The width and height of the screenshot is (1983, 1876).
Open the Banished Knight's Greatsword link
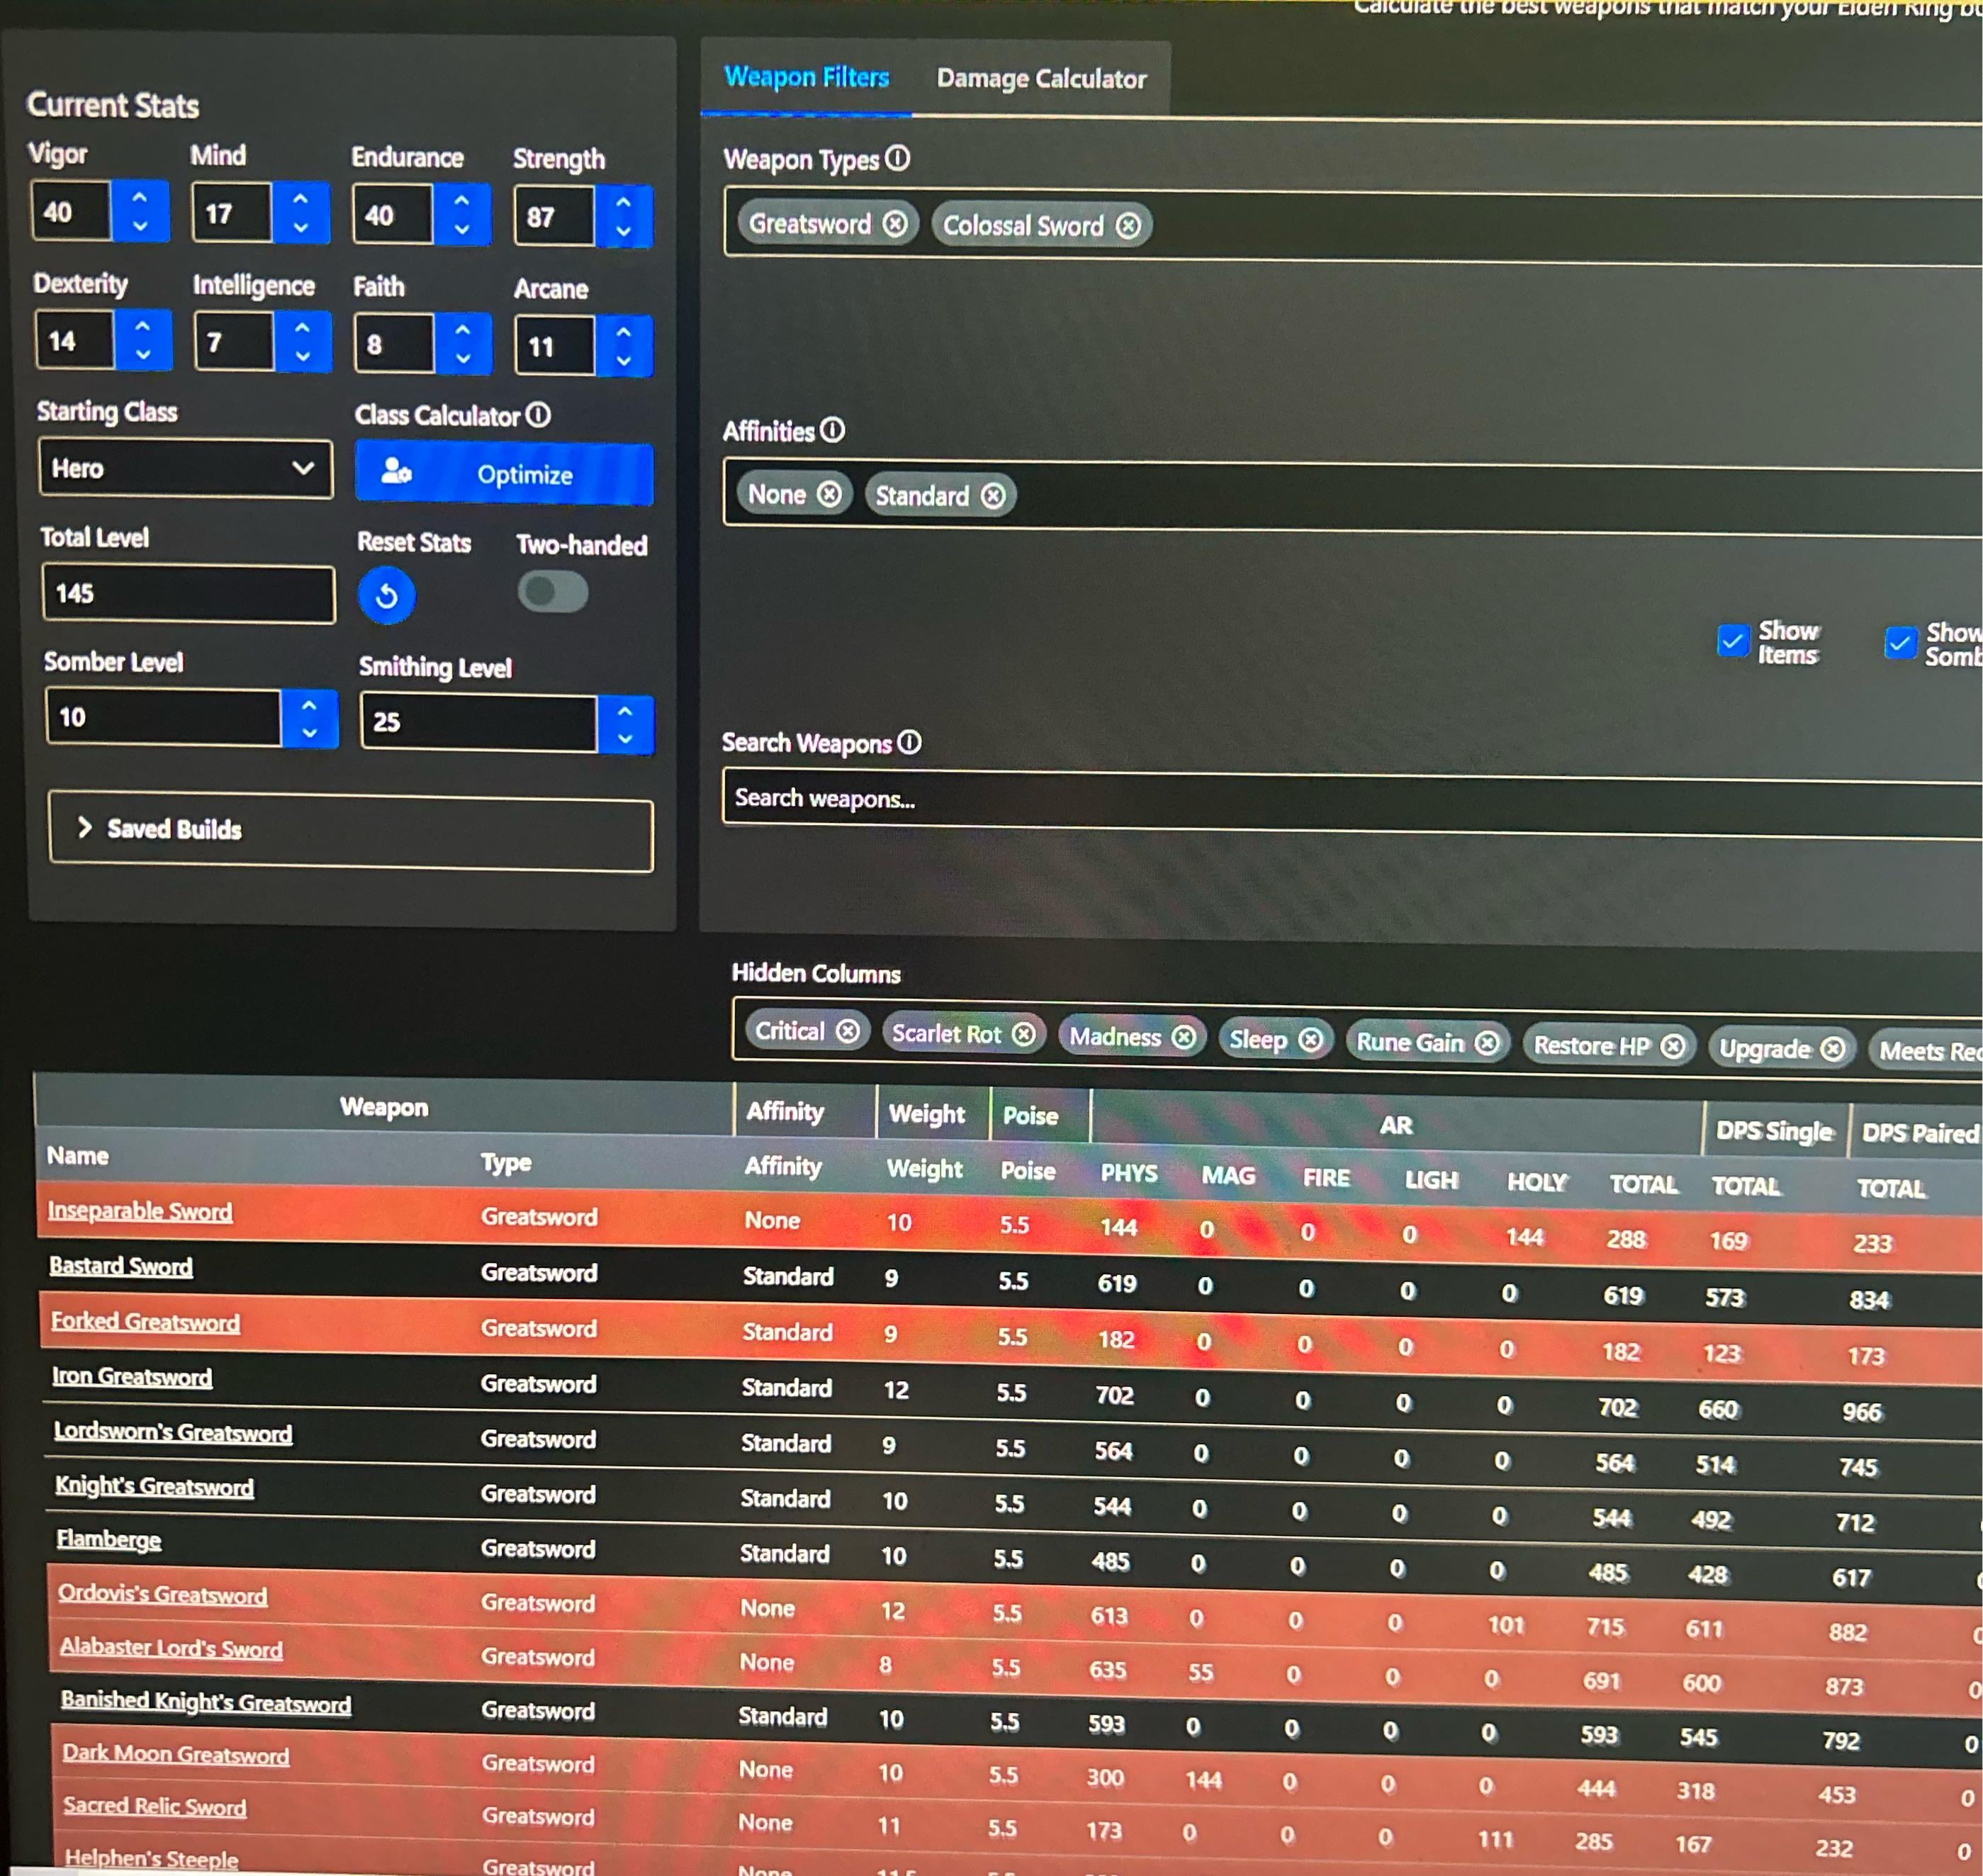(206, 1702)
